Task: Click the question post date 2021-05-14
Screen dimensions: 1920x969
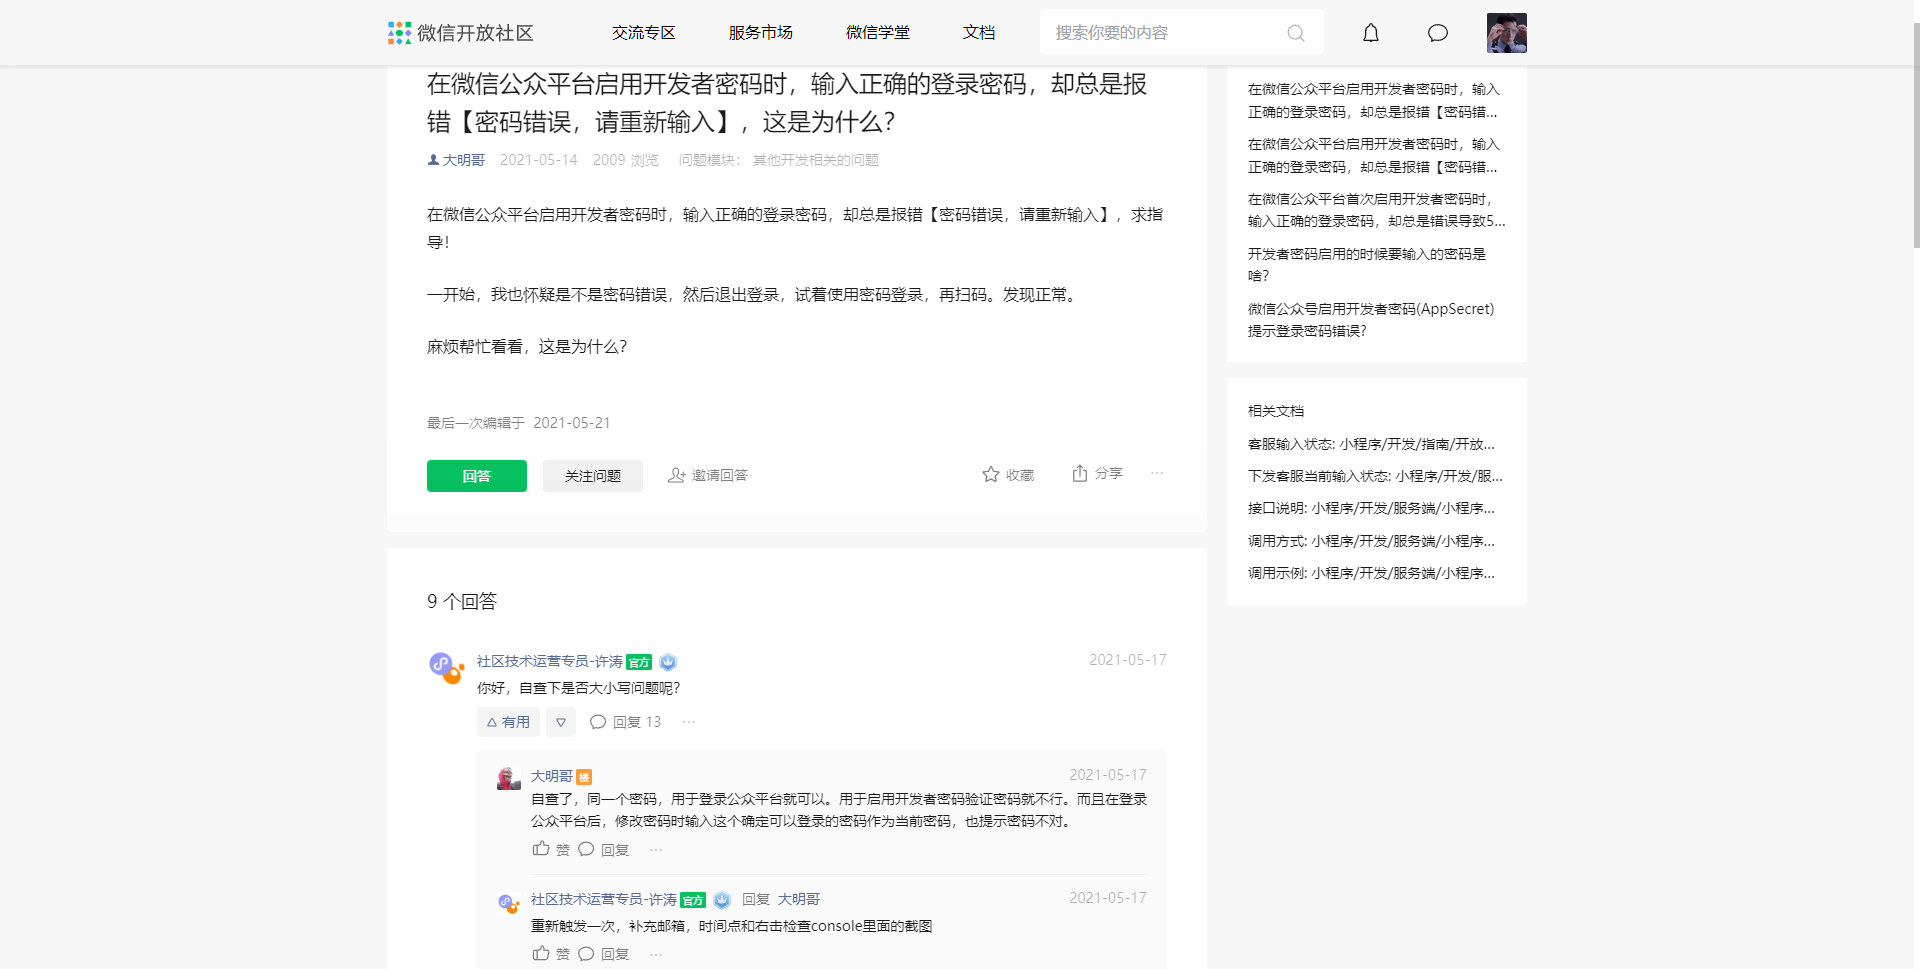Action: click(x=539, y=160)
